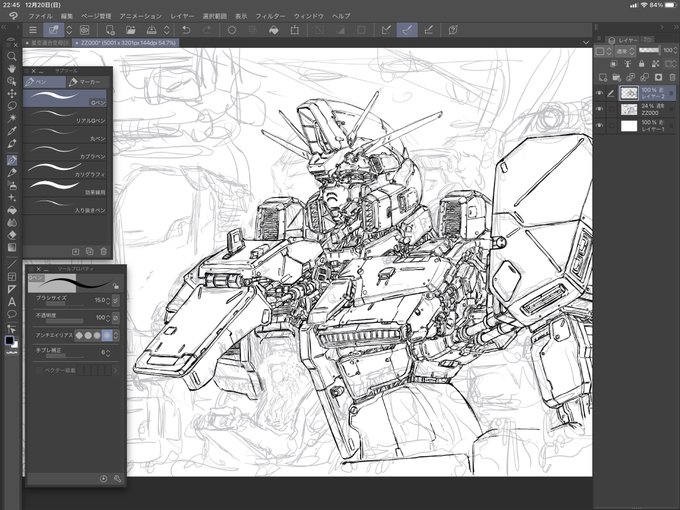The height and width of the screenshot is (510, 680).
Task: Toggle brush size pressure dynamics button
Action: 116,300
